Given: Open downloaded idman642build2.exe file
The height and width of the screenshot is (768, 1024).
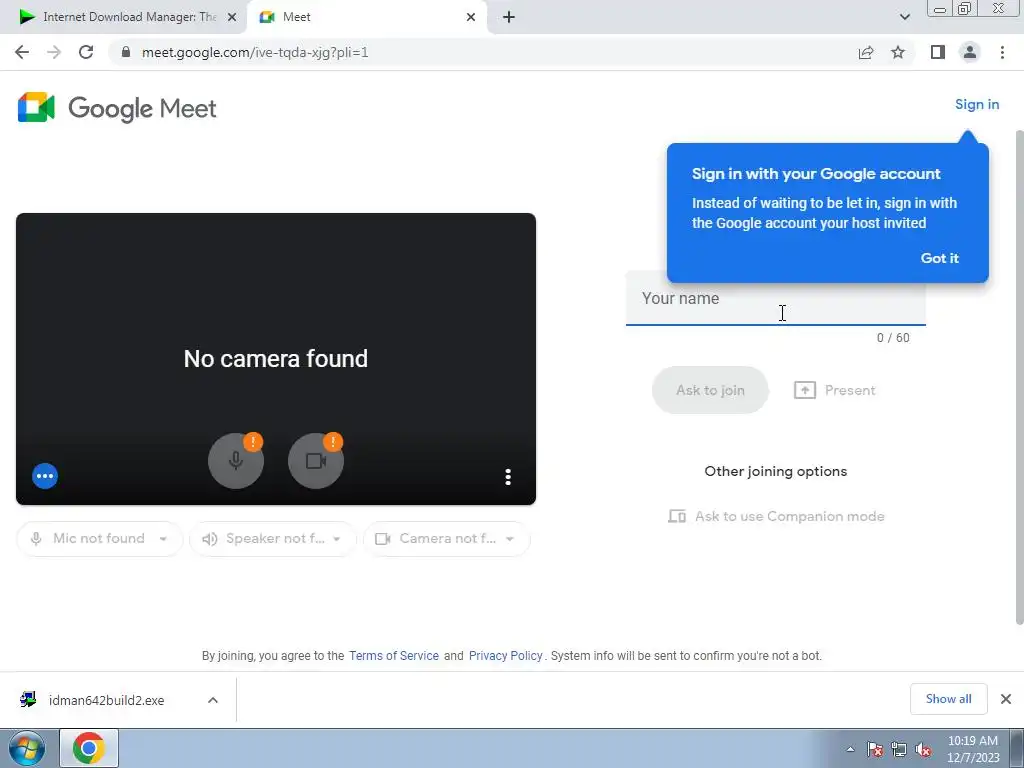Looking at the screenshot, I should [105, 700].
